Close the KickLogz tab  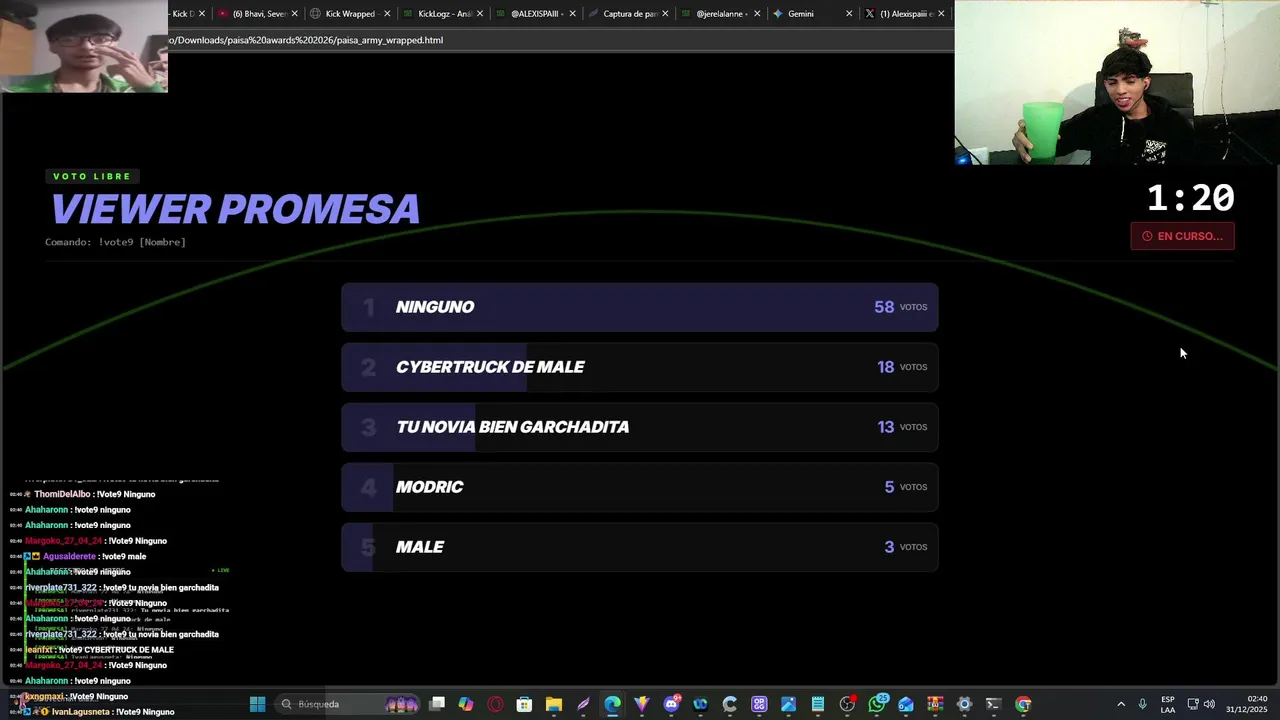point(479,14)
